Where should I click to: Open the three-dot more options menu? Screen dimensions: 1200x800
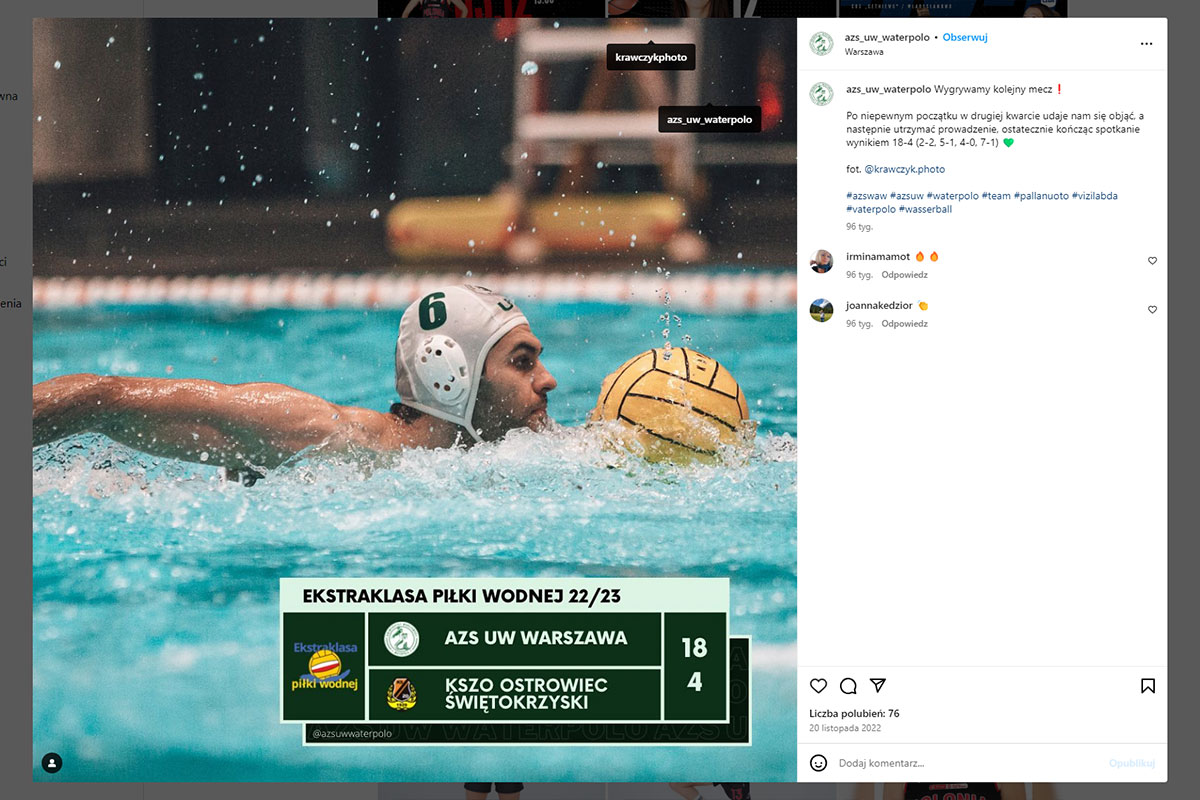1146,44
